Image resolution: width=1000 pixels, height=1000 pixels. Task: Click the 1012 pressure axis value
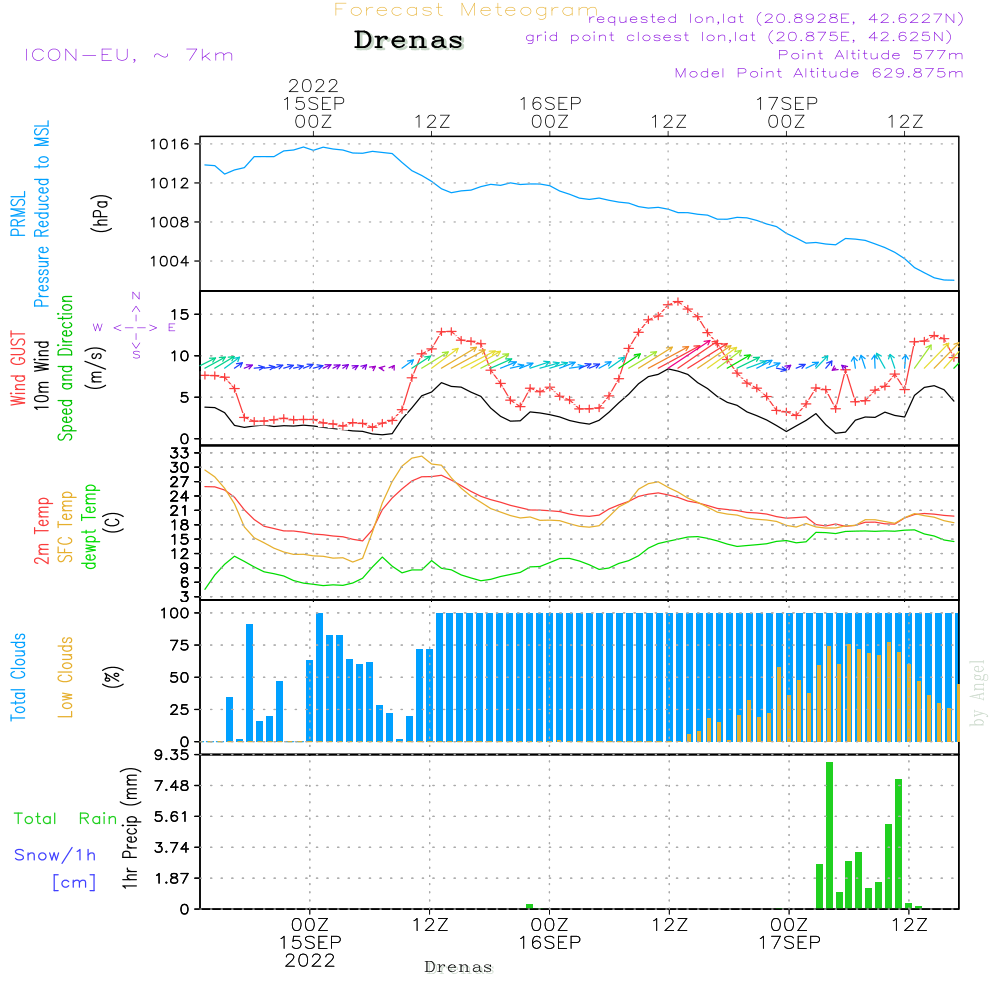(x=170, y=184)
